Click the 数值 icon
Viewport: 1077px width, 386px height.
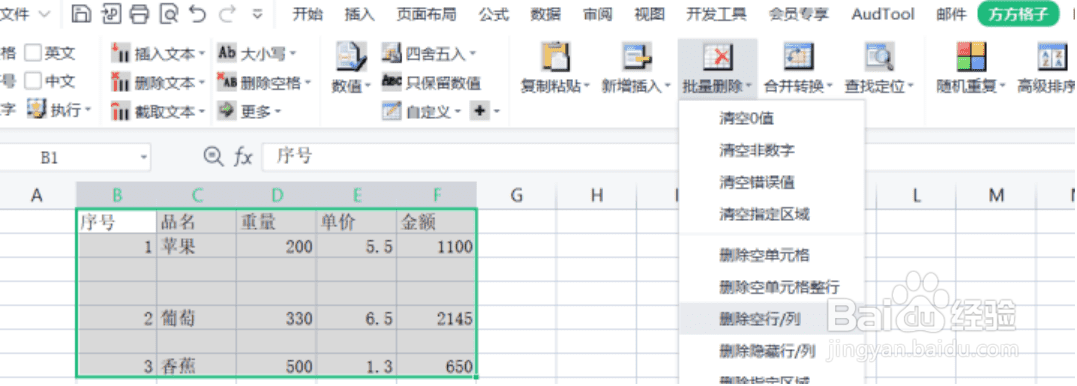tap(351, 57)
